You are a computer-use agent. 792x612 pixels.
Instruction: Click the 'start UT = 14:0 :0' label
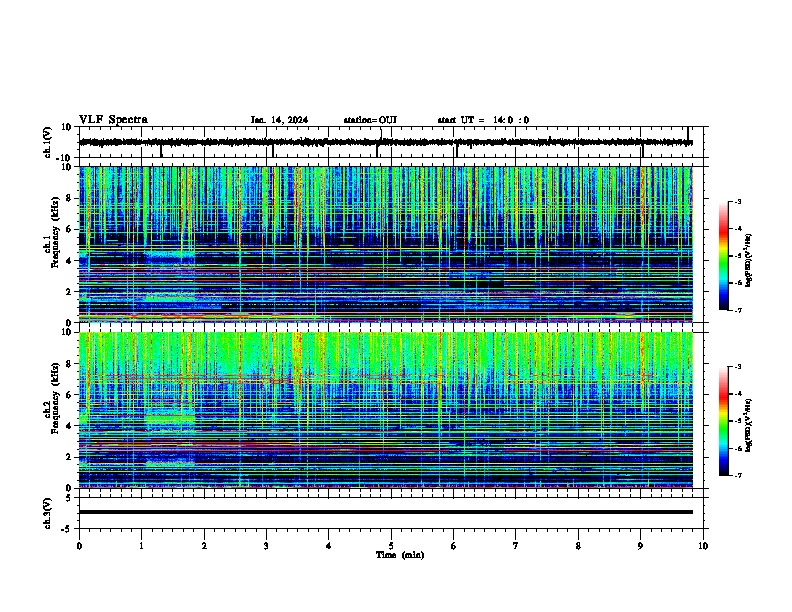pos(483,120)
